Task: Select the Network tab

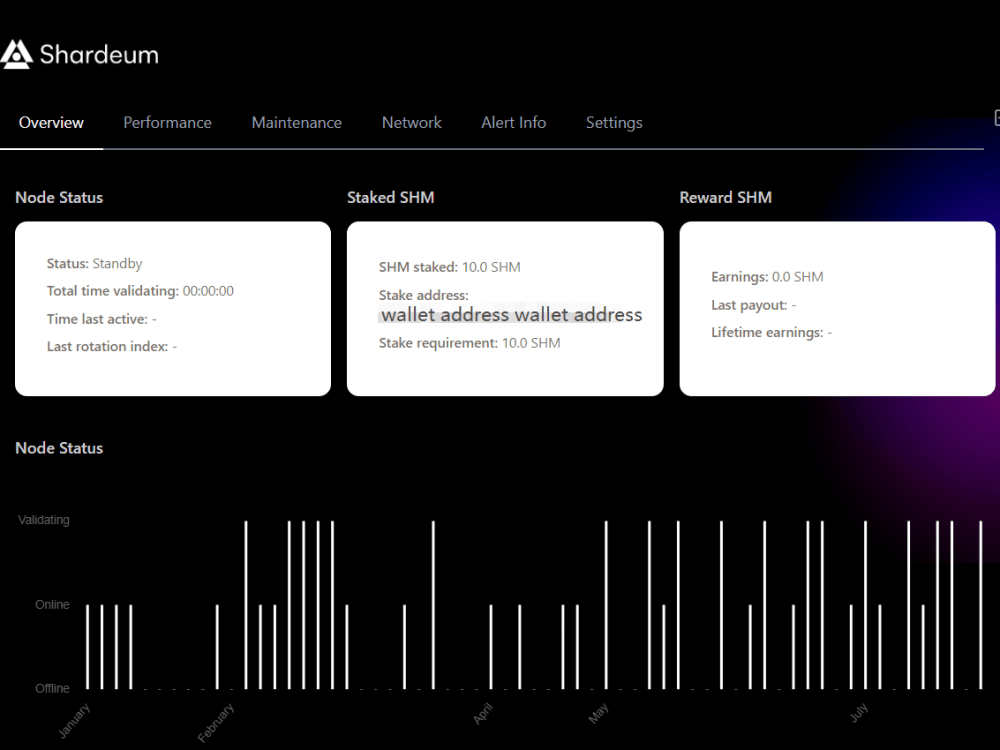Action: [411, 122]
